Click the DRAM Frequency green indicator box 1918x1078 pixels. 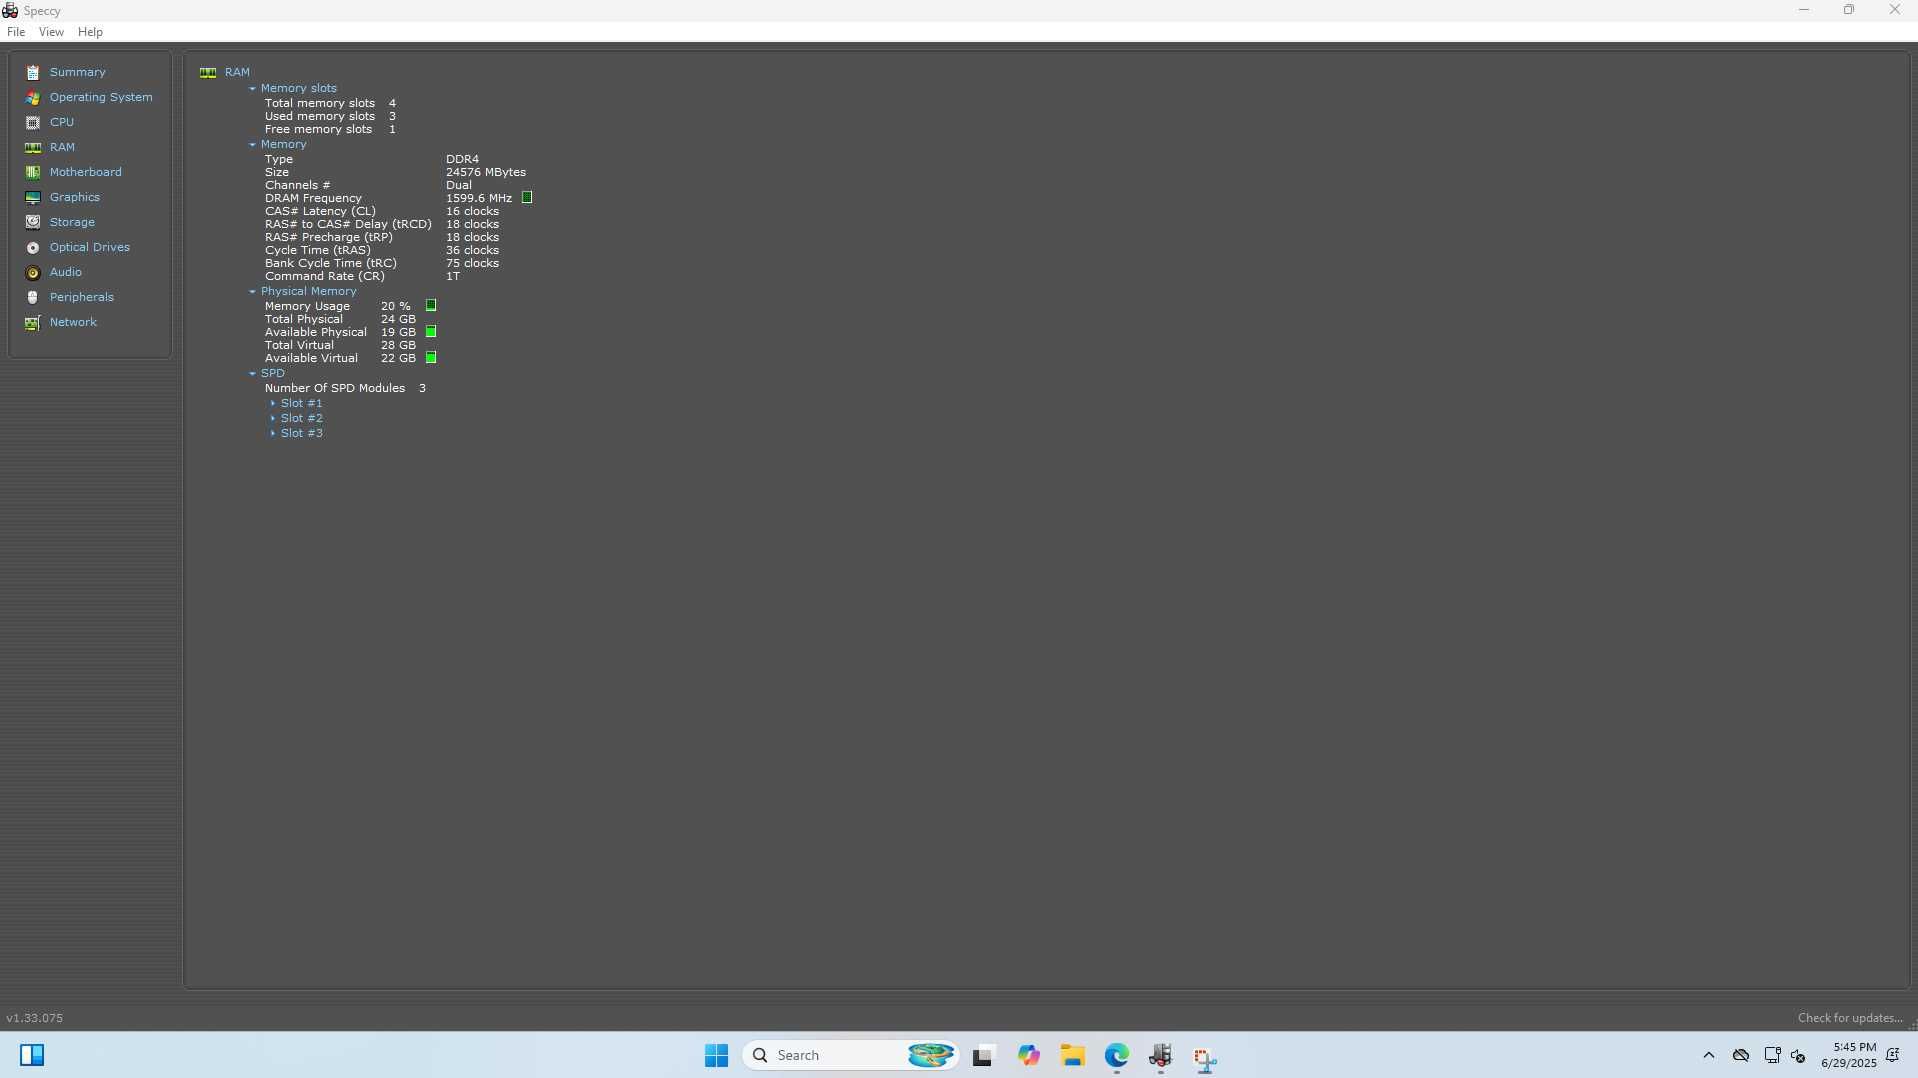(x=527, y=198)
